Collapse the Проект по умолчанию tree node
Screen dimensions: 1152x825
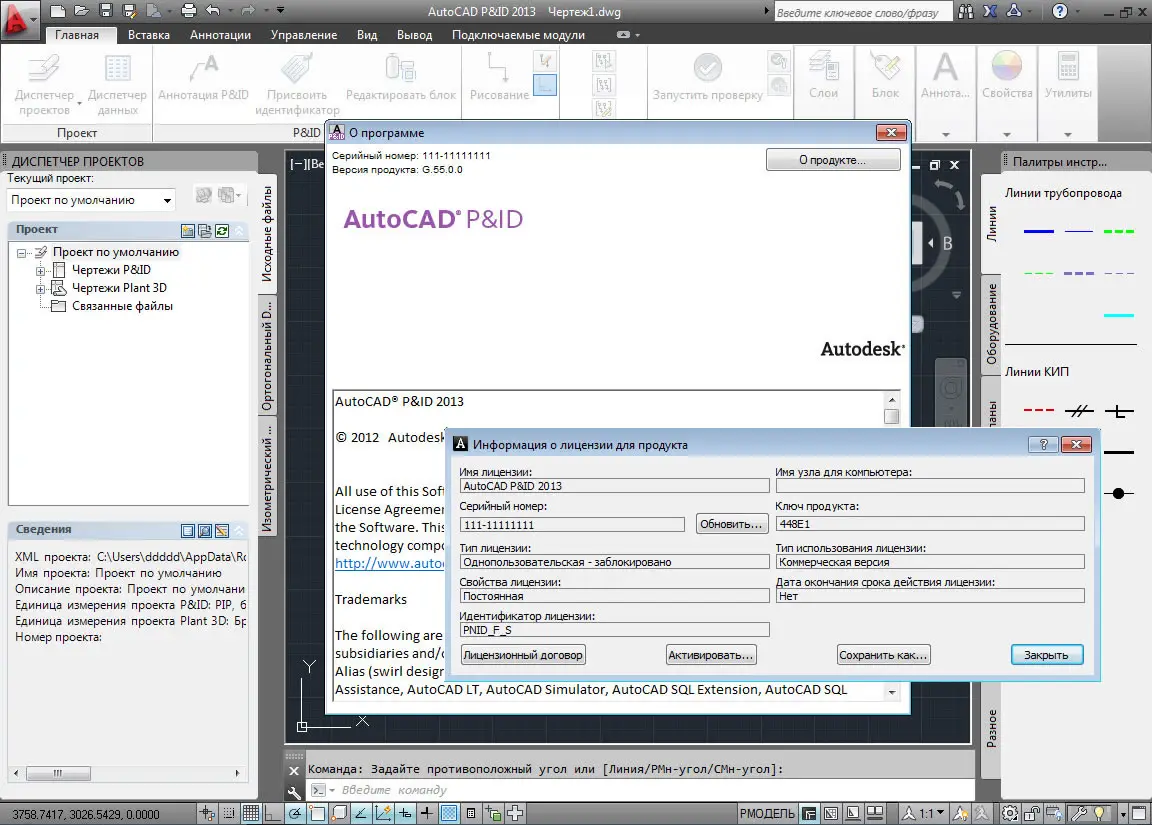(x=21, y=253)
